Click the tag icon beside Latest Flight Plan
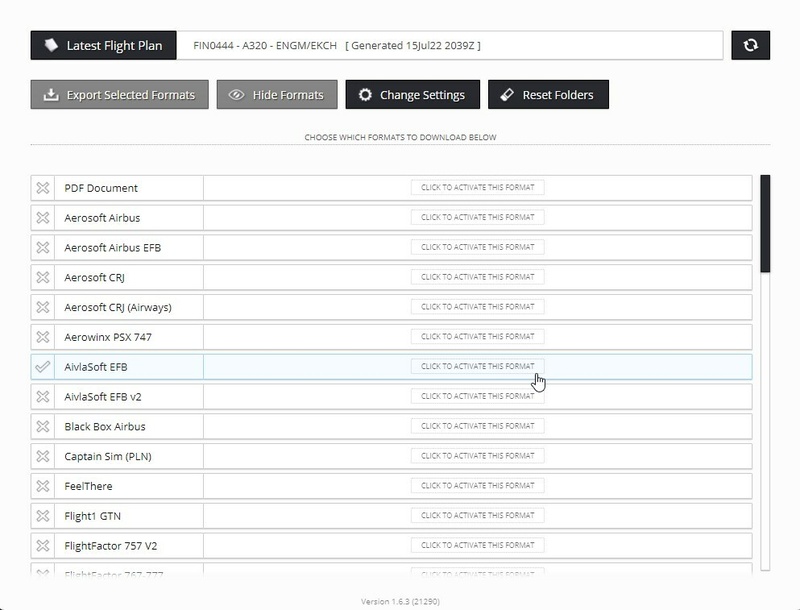800x610 pixels. click(51, 45)
